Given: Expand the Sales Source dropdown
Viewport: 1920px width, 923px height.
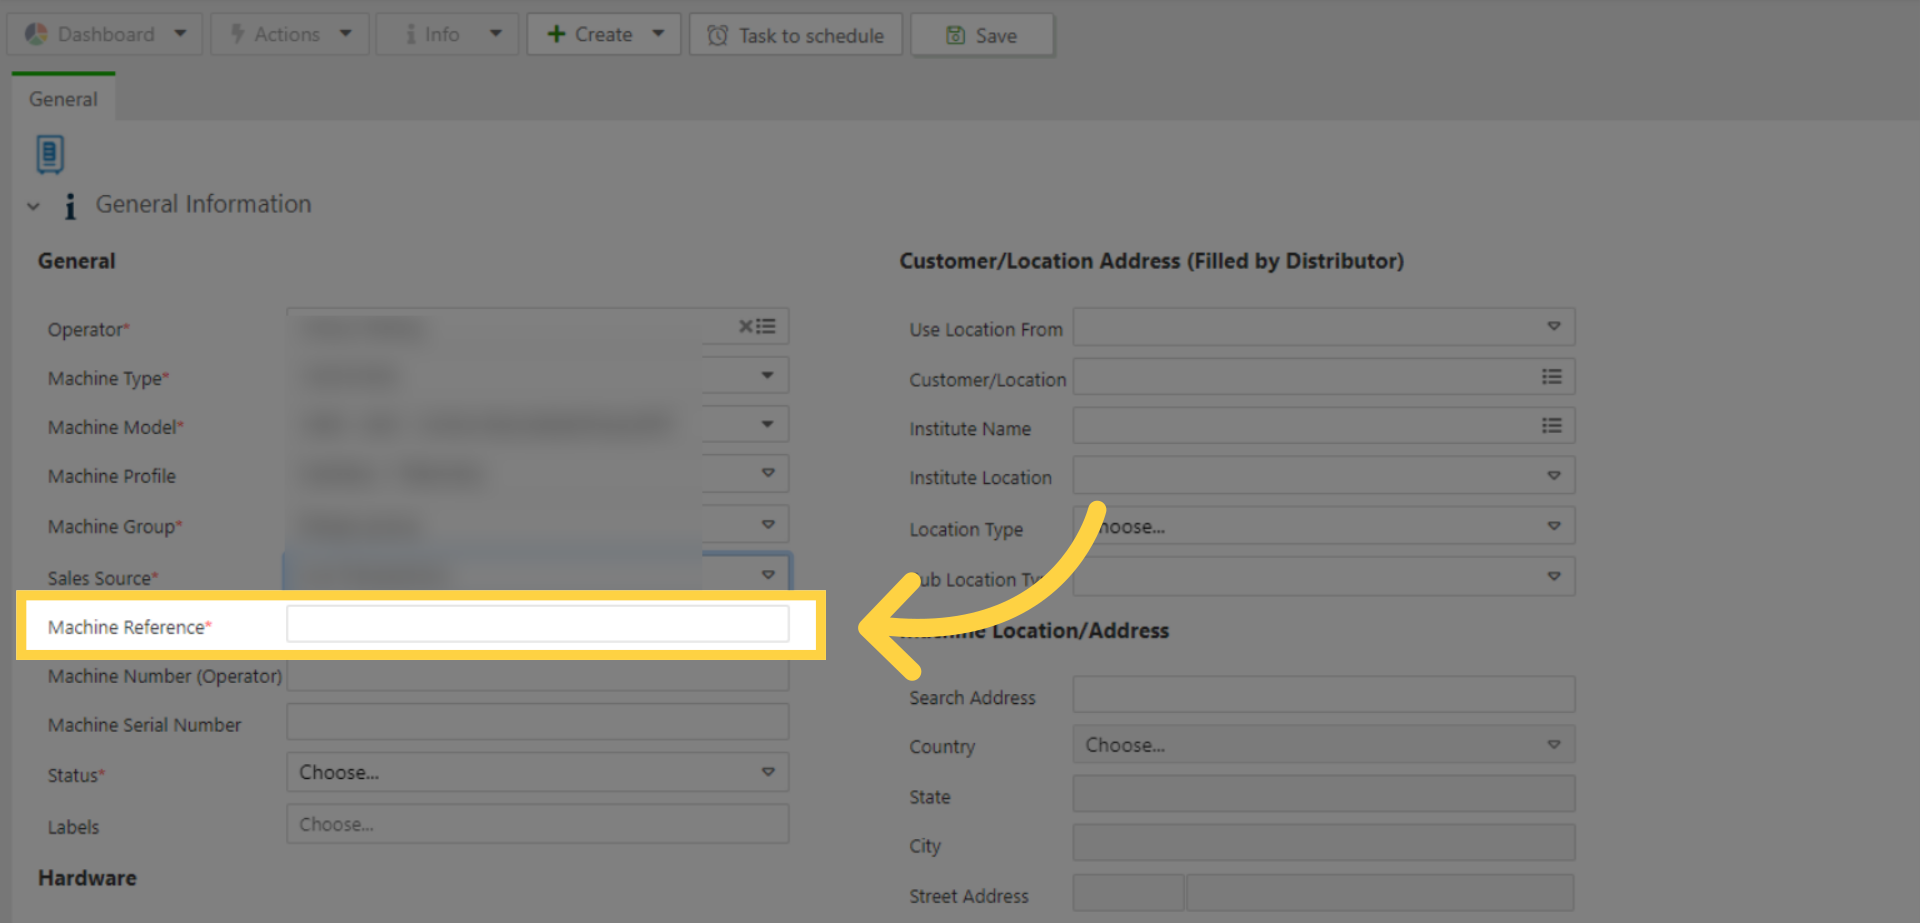Looking at the screenshot, I should tap(767, 574).
